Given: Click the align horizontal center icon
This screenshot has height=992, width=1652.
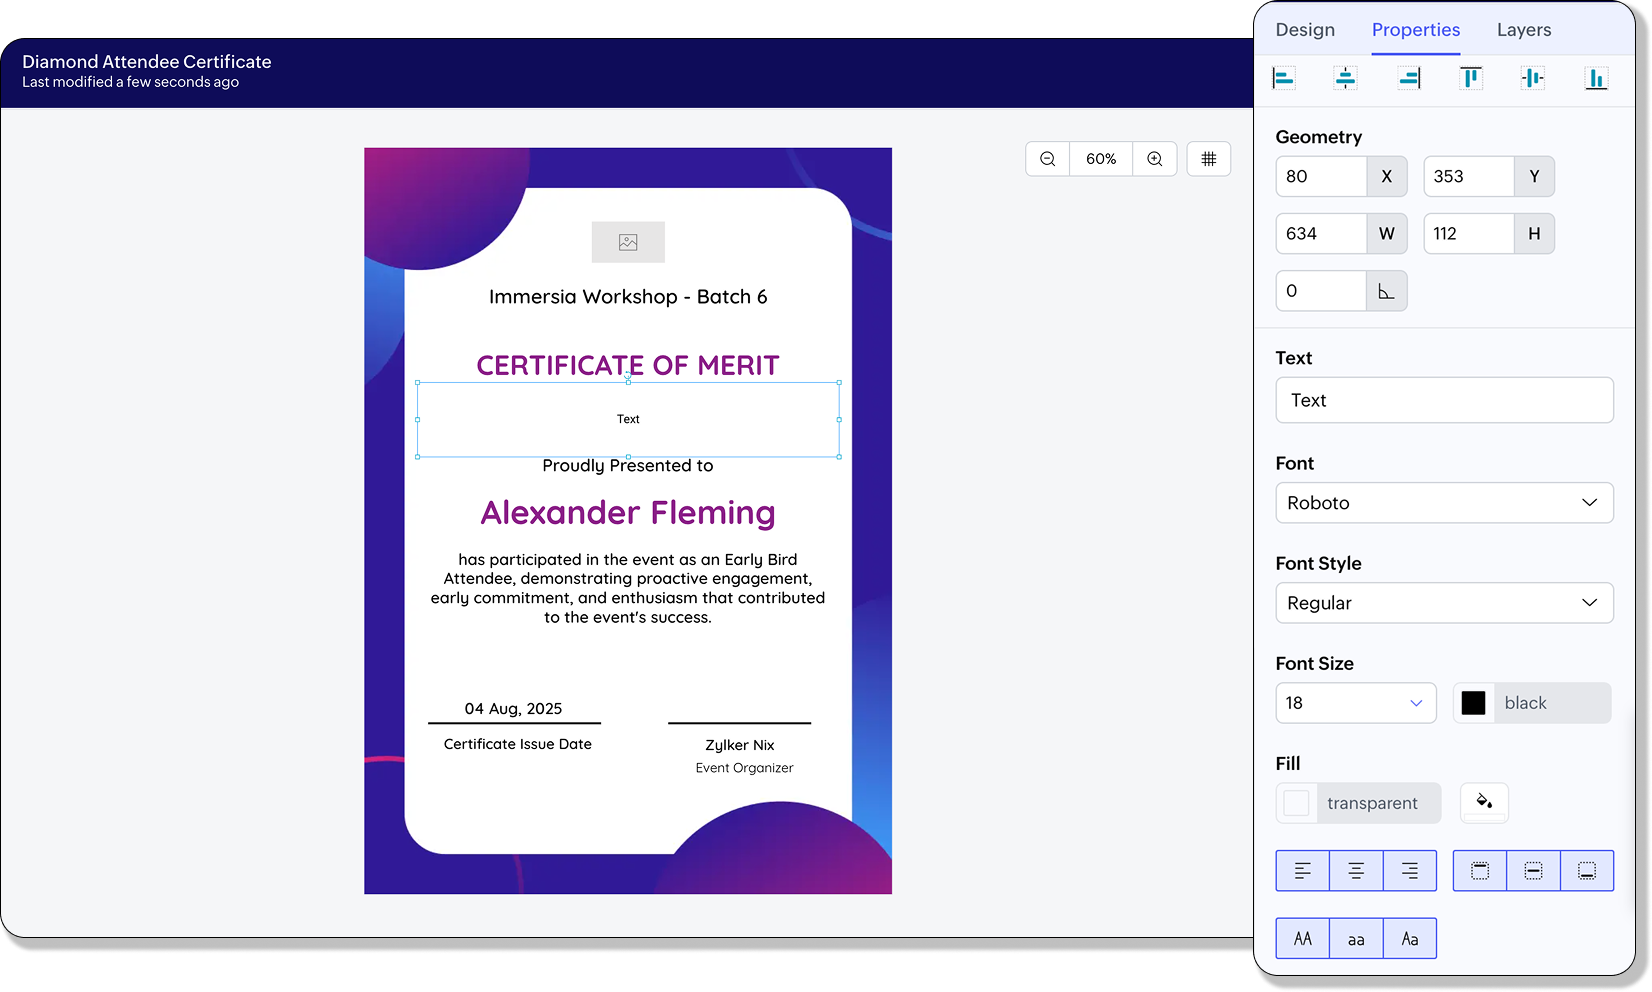Looking at the screenshot, I should 1346,78.
